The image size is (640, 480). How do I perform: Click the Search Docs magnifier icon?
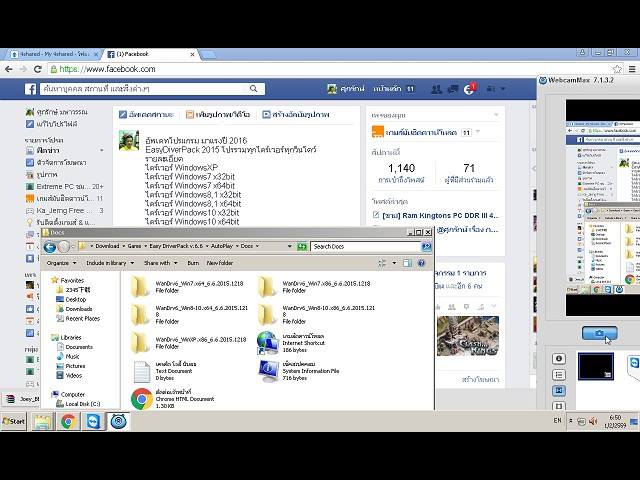point(426,247)
